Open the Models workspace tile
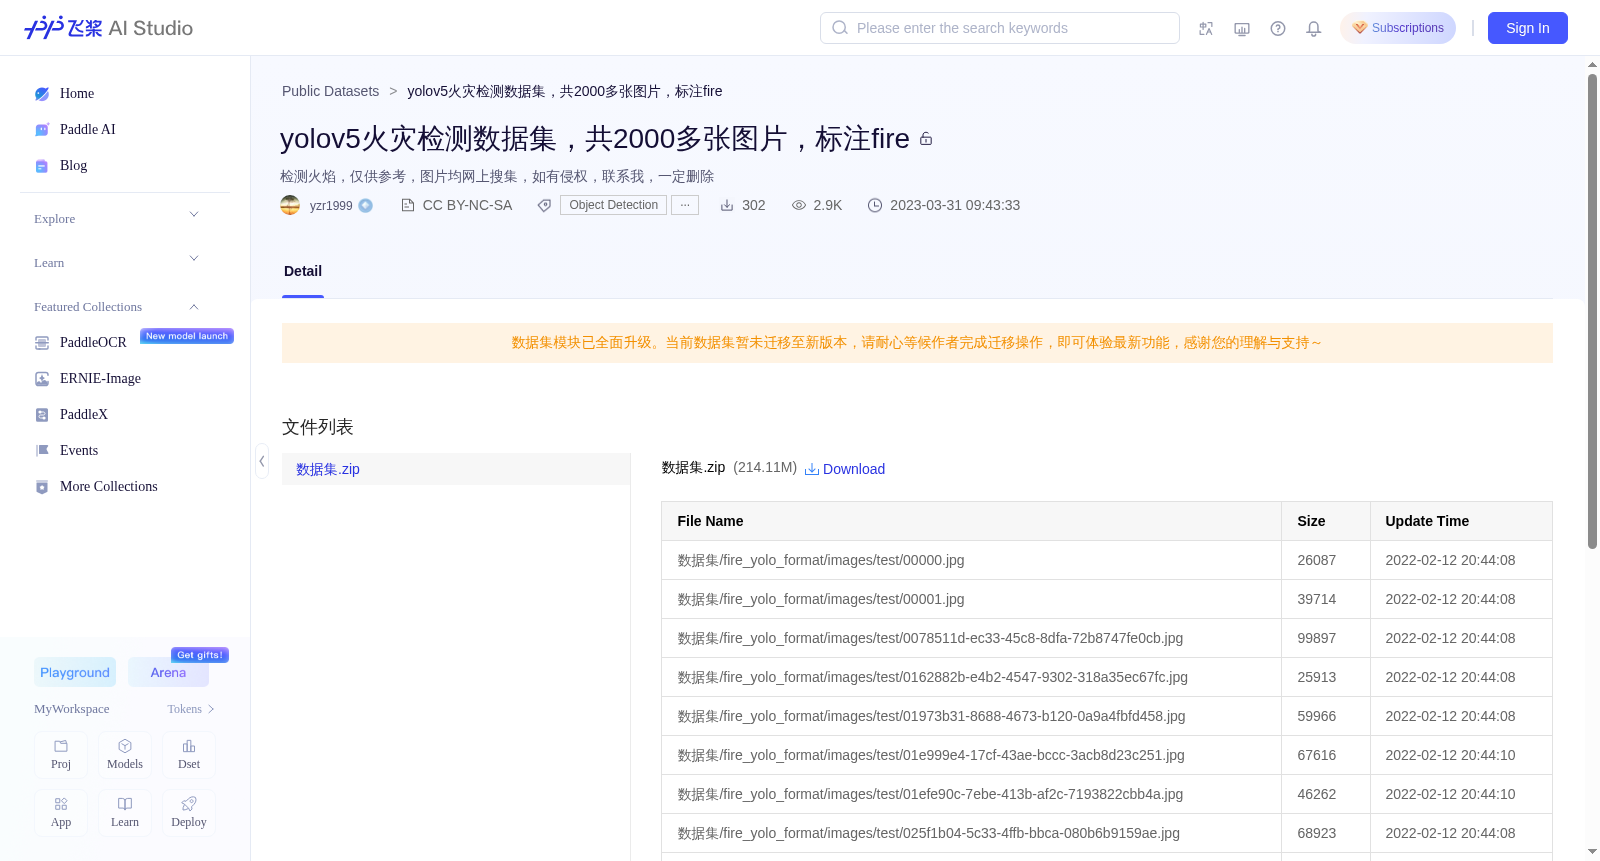 click(125, 755)
